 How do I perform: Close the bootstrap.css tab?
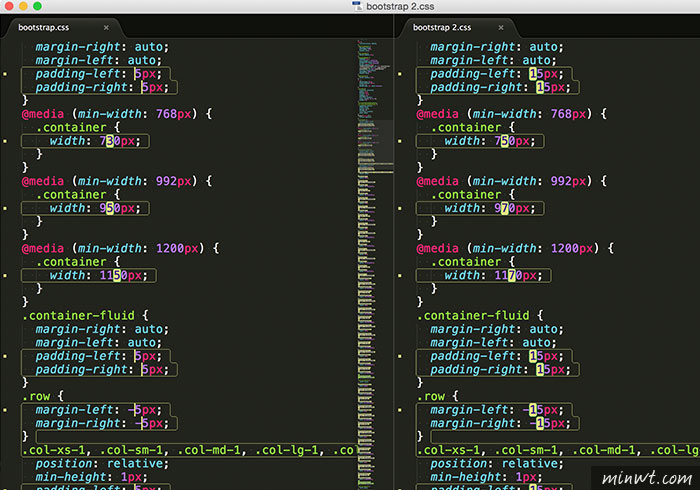point(106,28)
